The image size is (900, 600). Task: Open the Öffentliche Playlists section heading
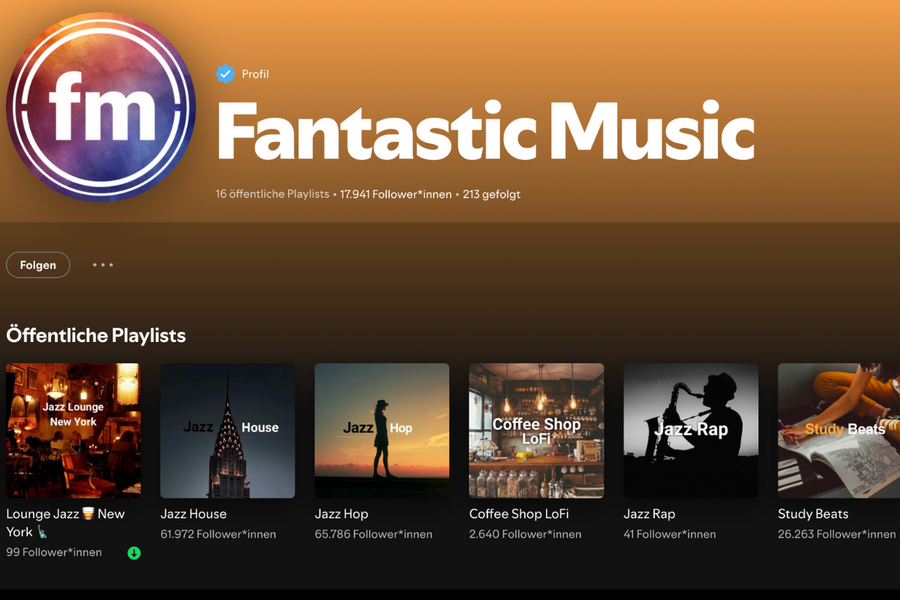click(x=96, y=335)
